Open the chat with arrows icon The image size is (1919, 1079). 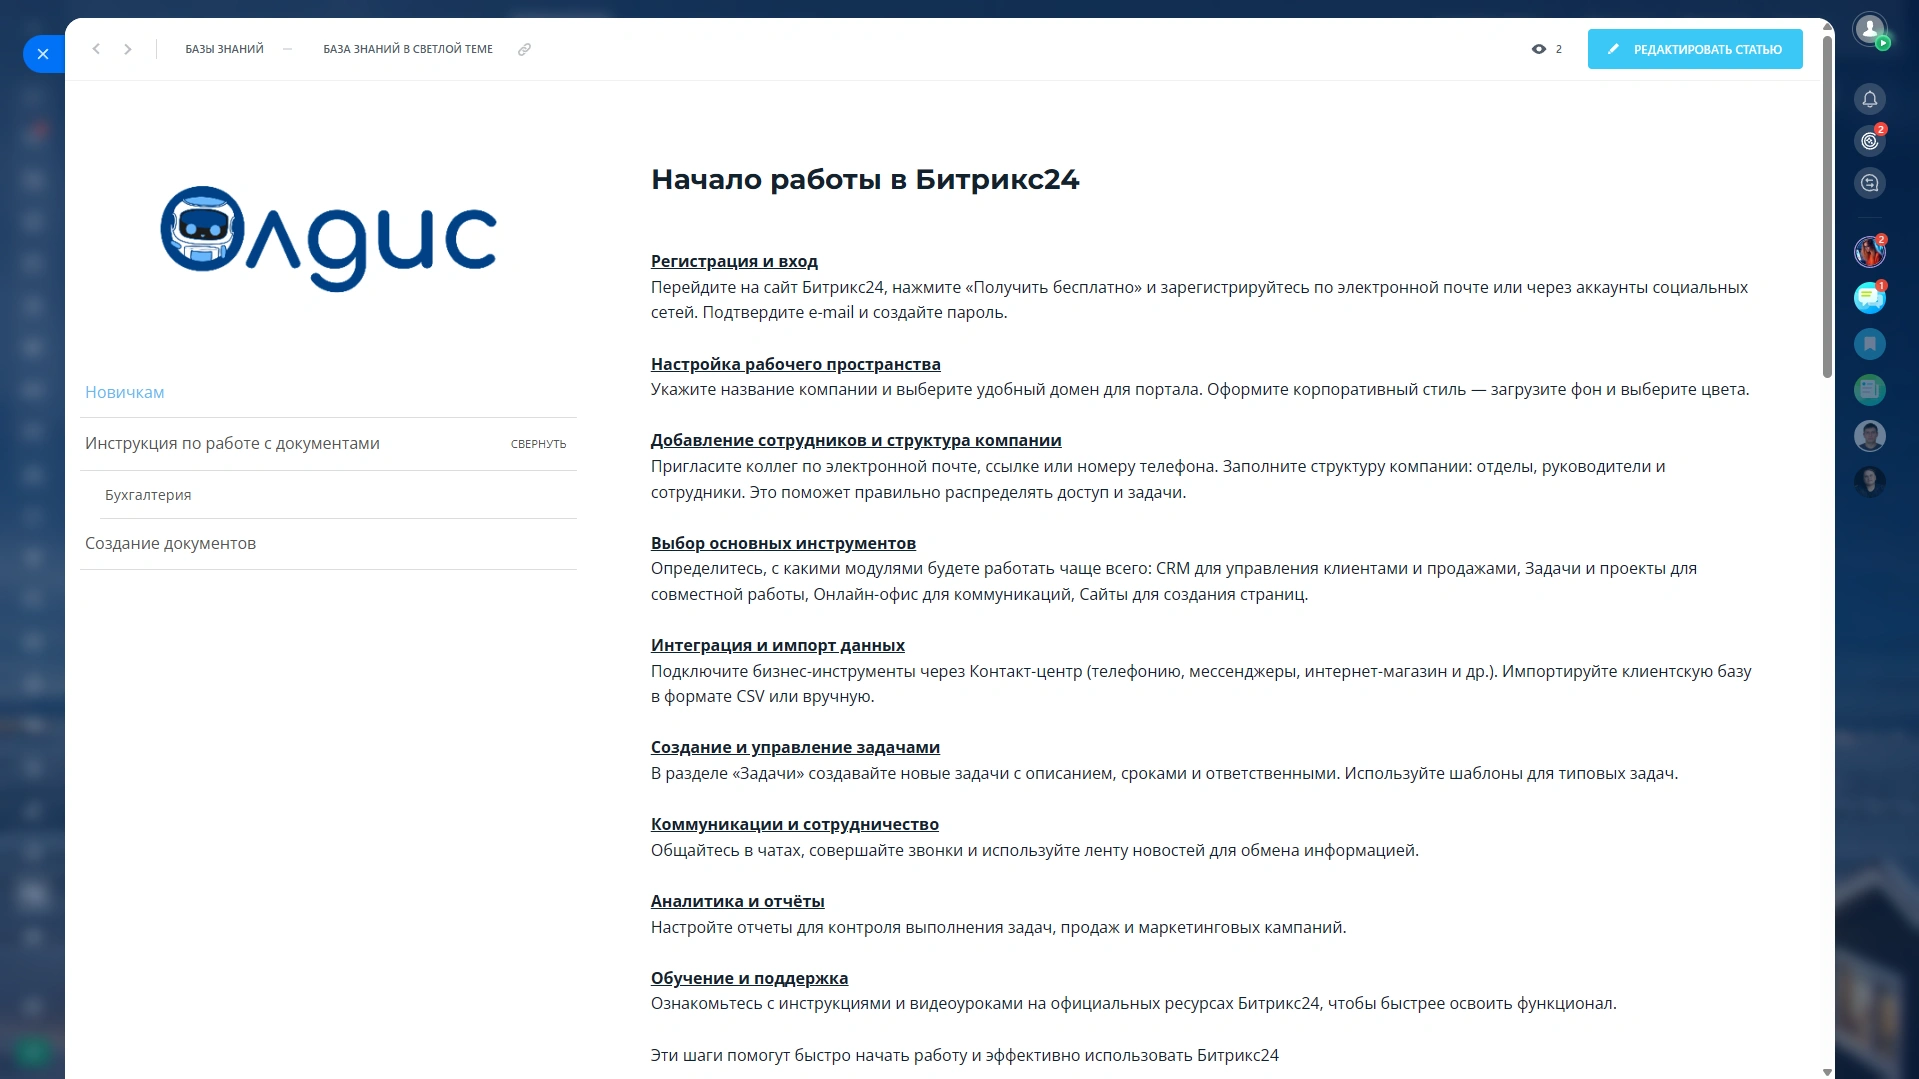[x=1869, y=183]
